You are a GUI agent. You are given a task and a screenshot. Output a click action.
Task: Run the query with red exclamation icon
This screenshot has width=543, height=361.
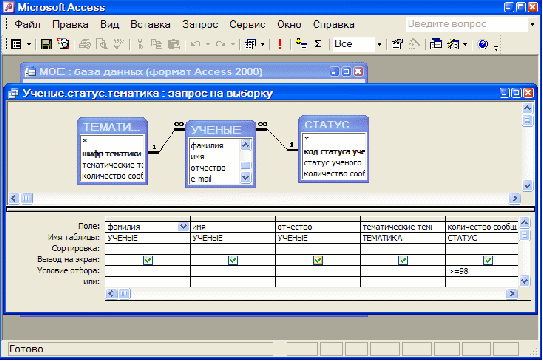pyautogui.click(x=280, y=44)
